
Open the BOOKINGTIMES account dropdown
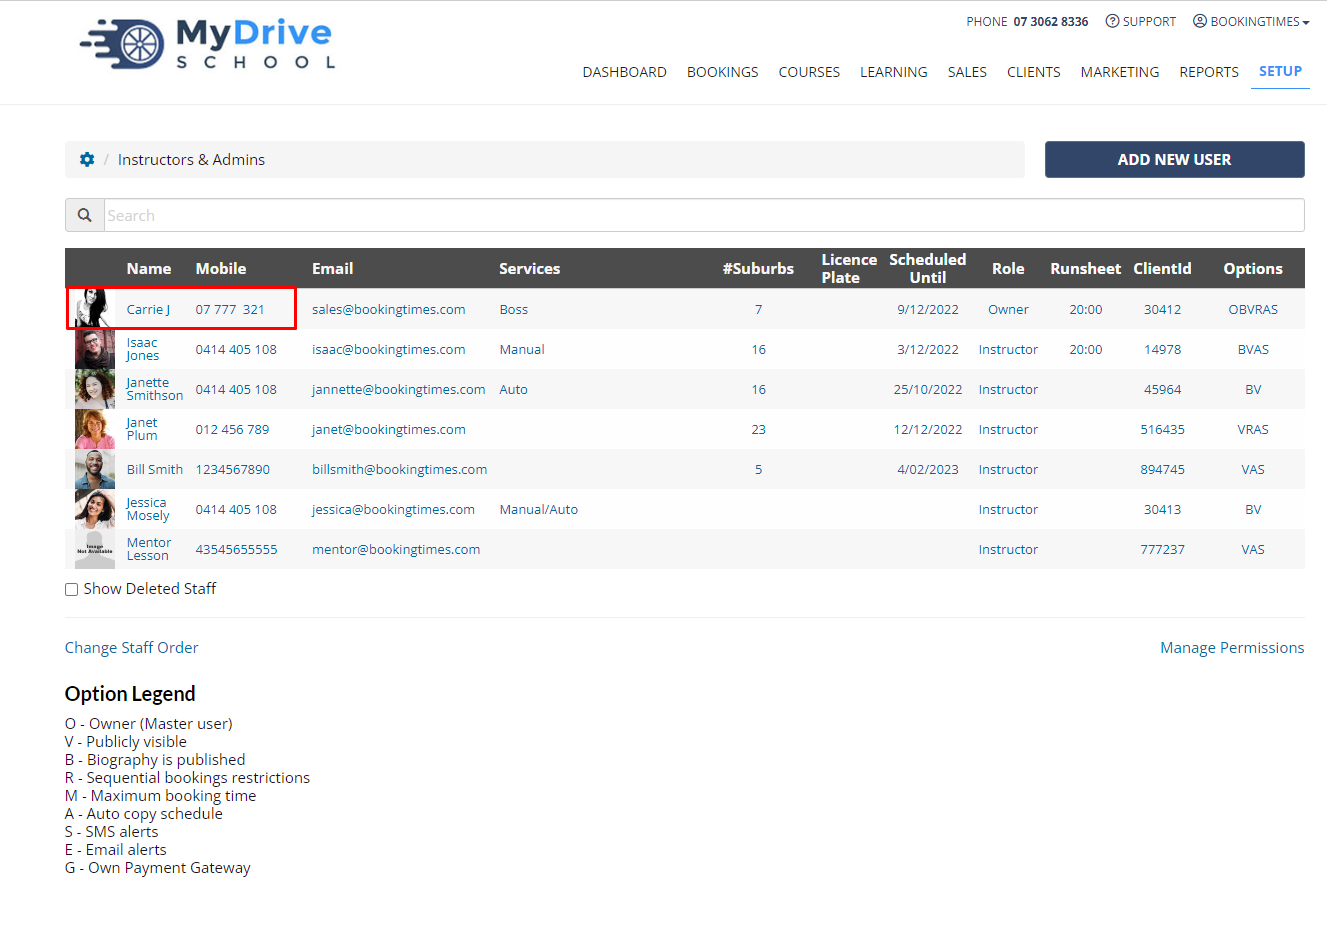click(1251, 21)
